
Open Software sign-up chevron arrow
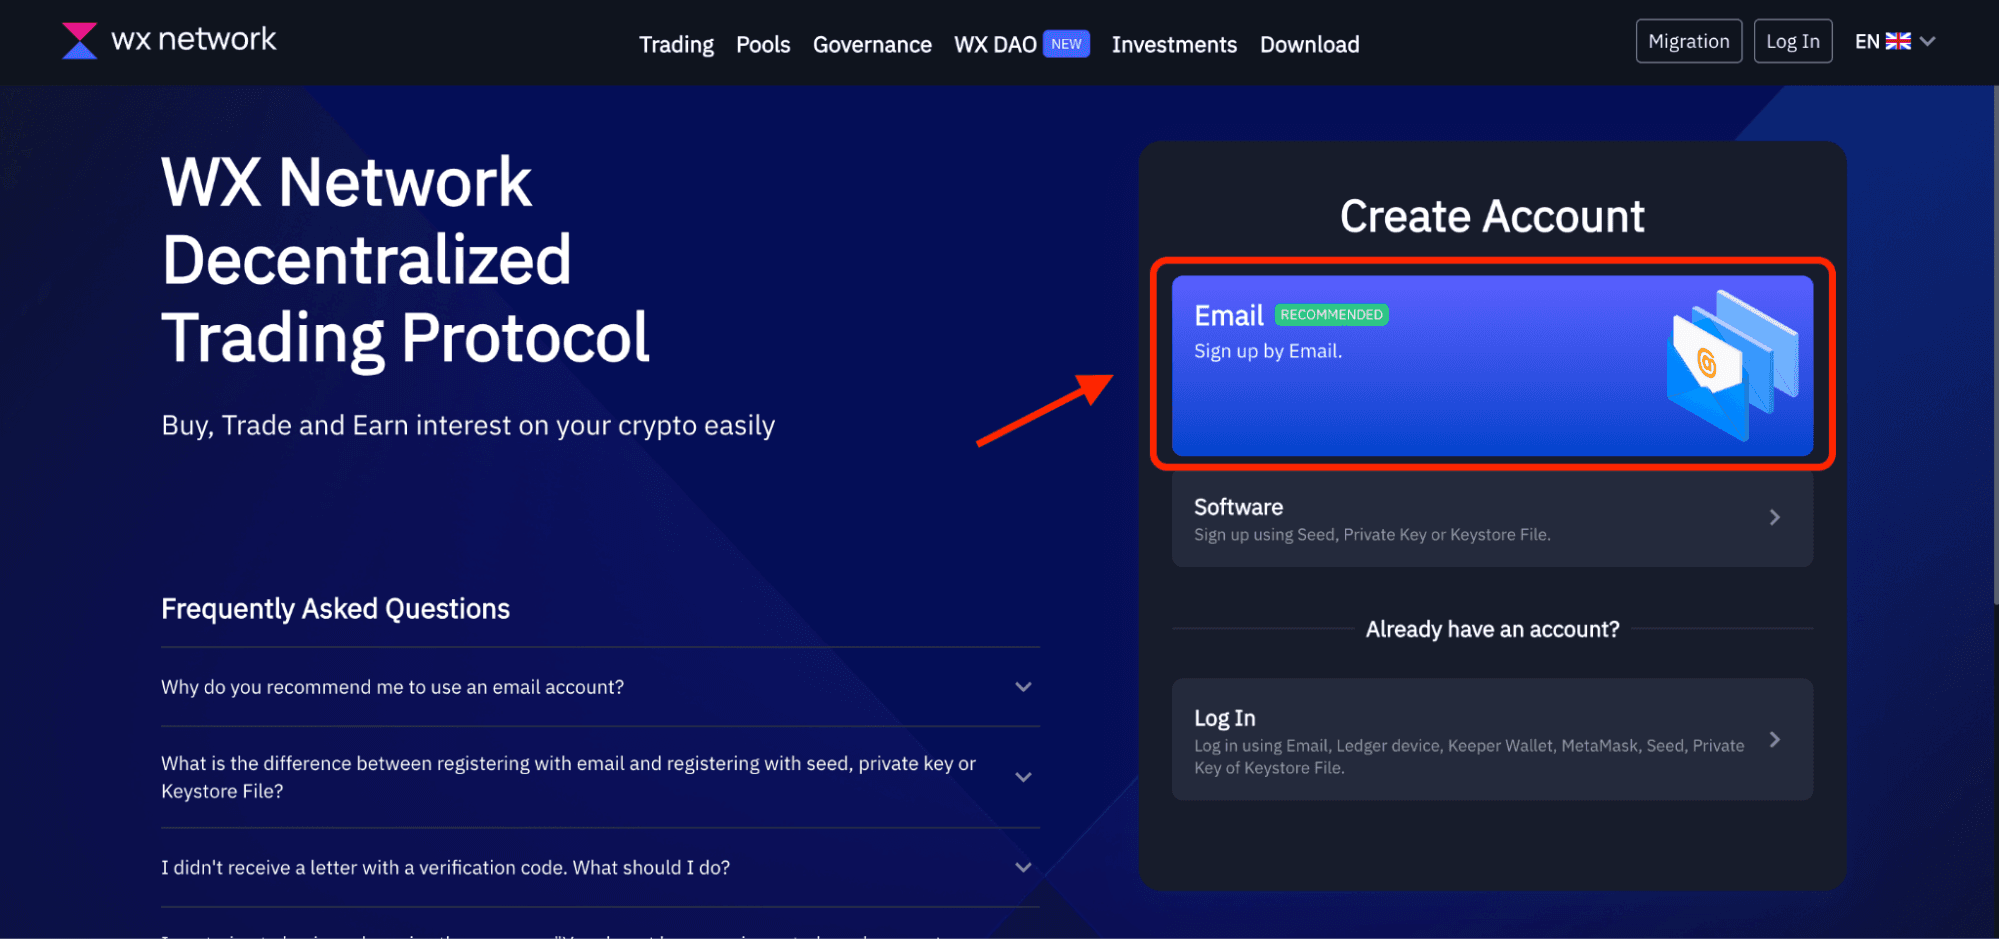pos(1774,517)
